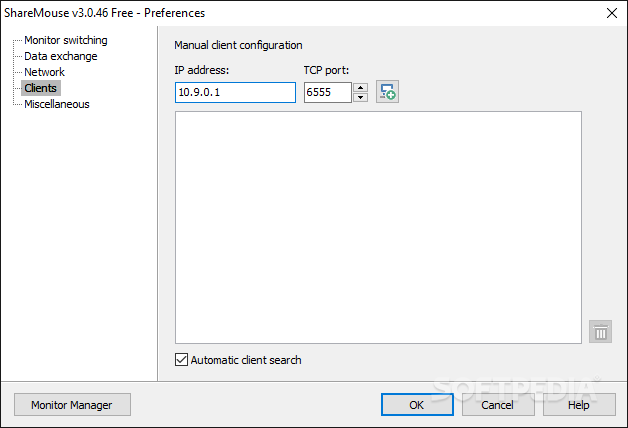
Task: Click inside the TCP port field
Action: coord(327,92)
